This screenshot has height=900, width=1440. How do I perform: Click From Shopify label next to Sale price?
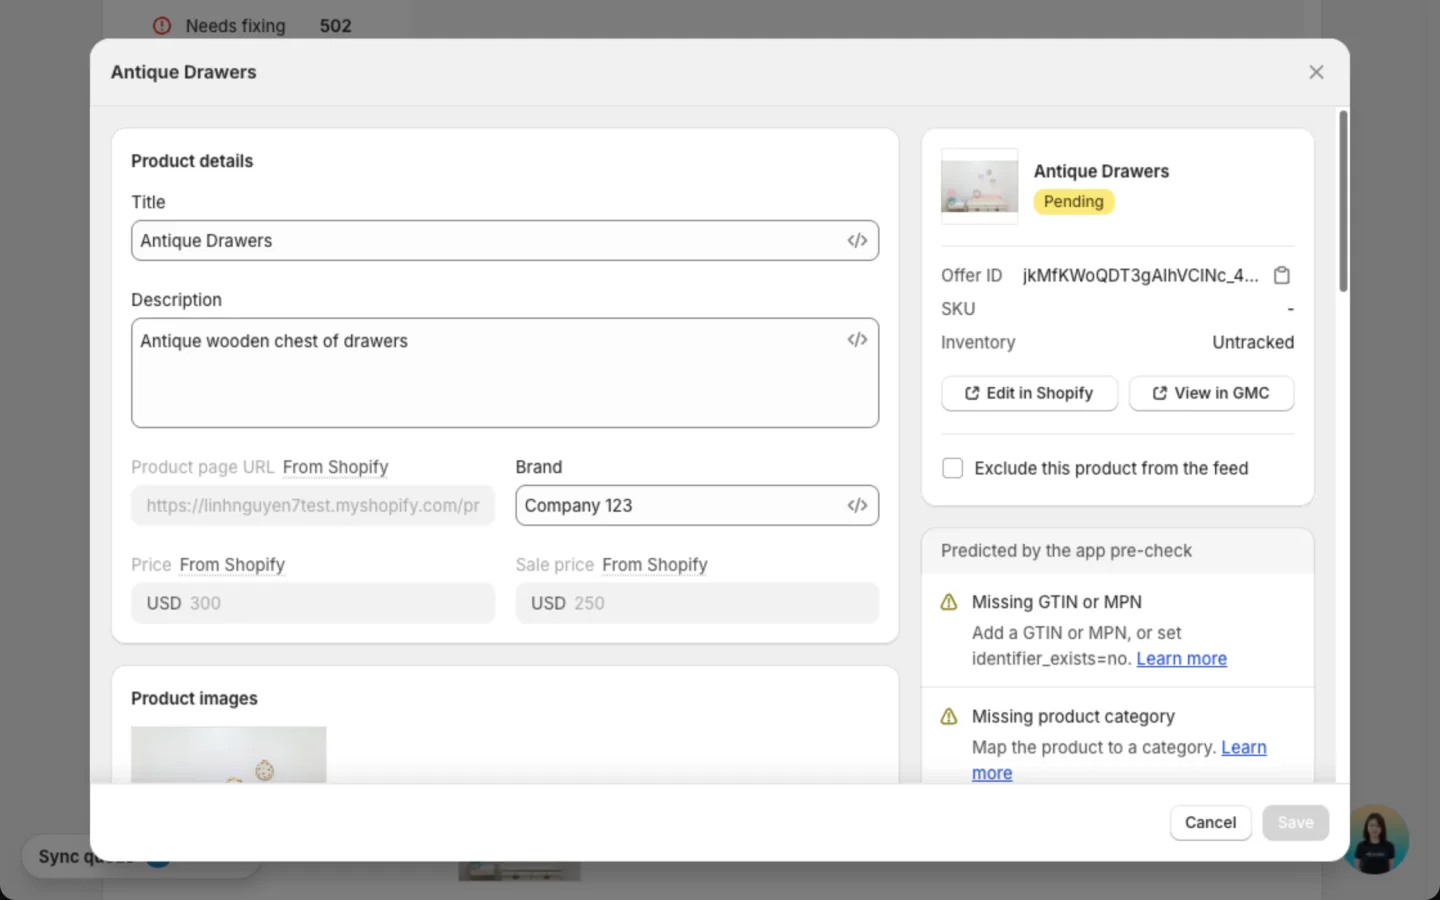coord(655,565)
